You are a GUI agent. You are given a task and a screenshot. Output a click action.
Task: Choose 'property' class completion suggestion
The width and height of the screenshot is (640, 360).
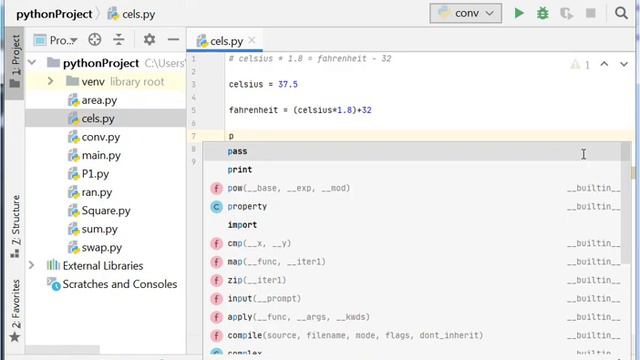(412, 207)
